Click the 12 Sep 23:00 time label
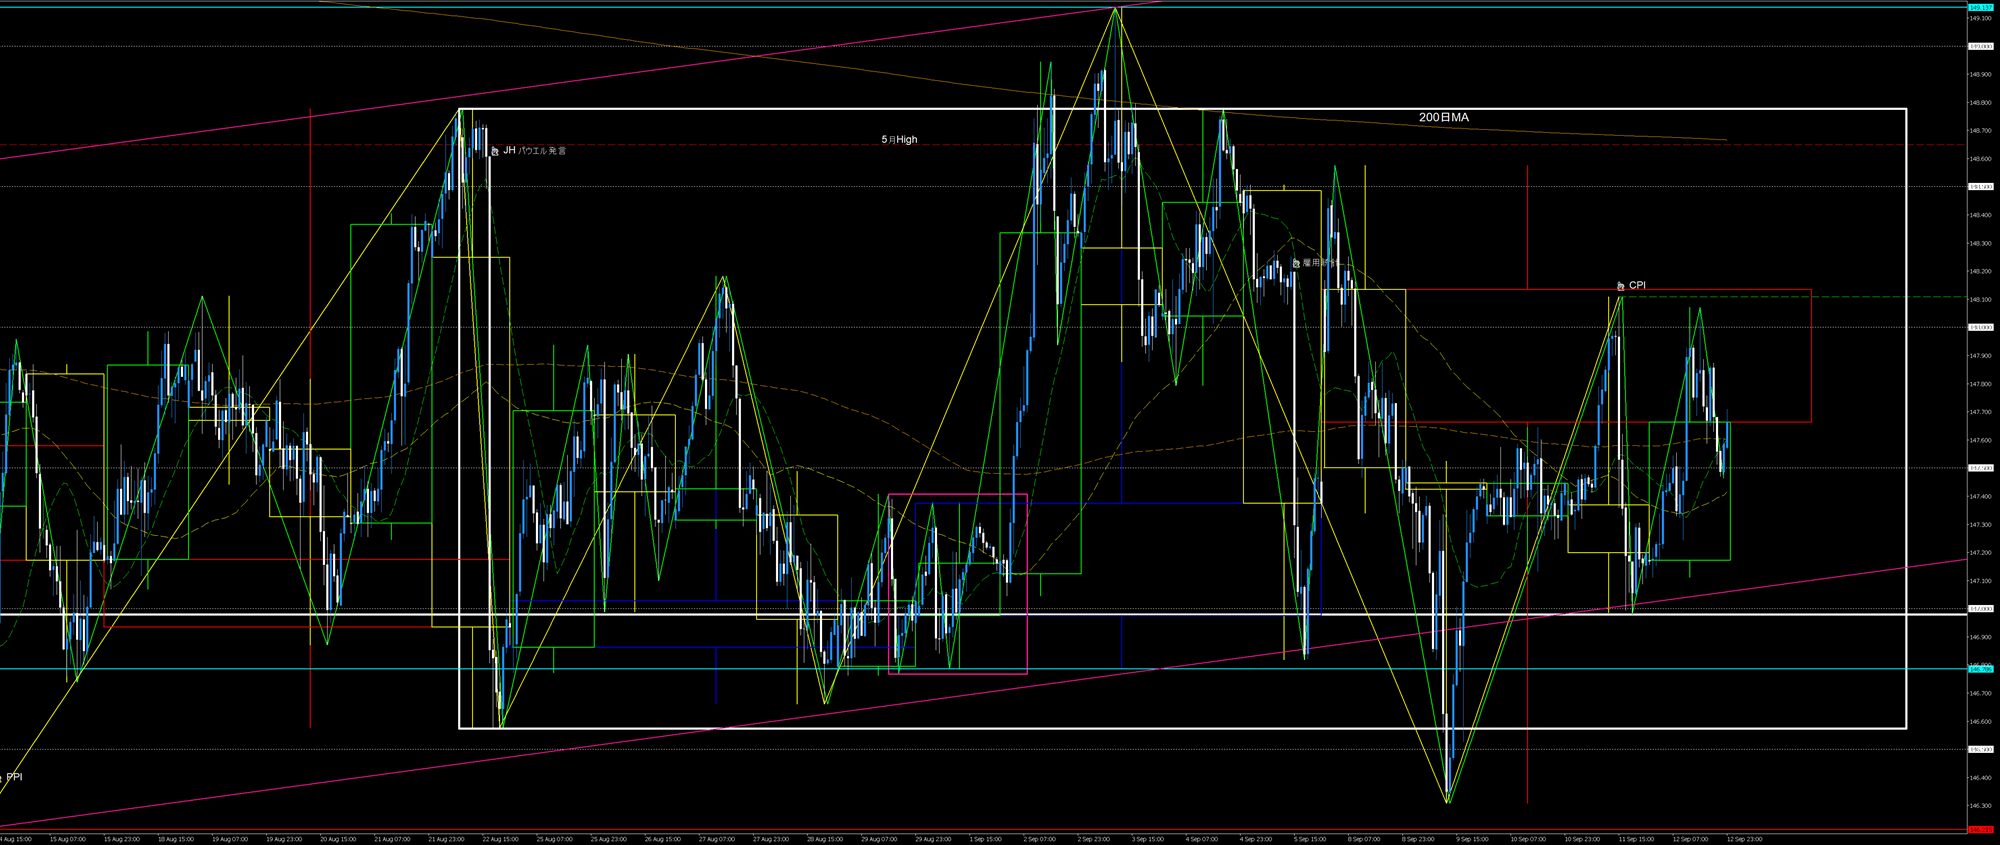This screenshot has height=845, width=2000. coord(1744,839)
